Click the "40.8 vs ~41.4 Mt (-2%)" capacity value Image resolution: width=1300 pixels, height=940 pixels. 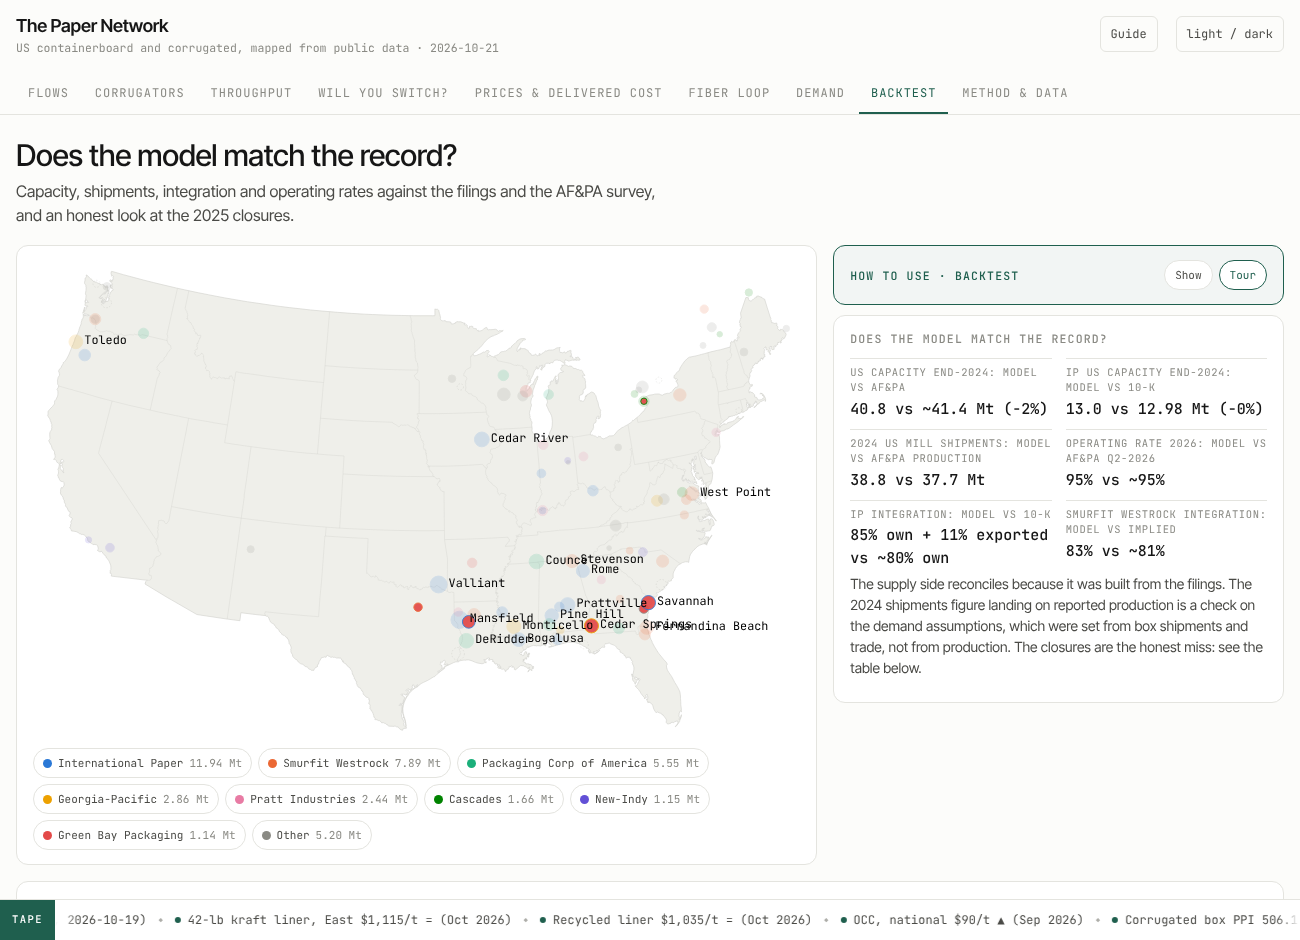pyautogui.click(x=949, y=409)
